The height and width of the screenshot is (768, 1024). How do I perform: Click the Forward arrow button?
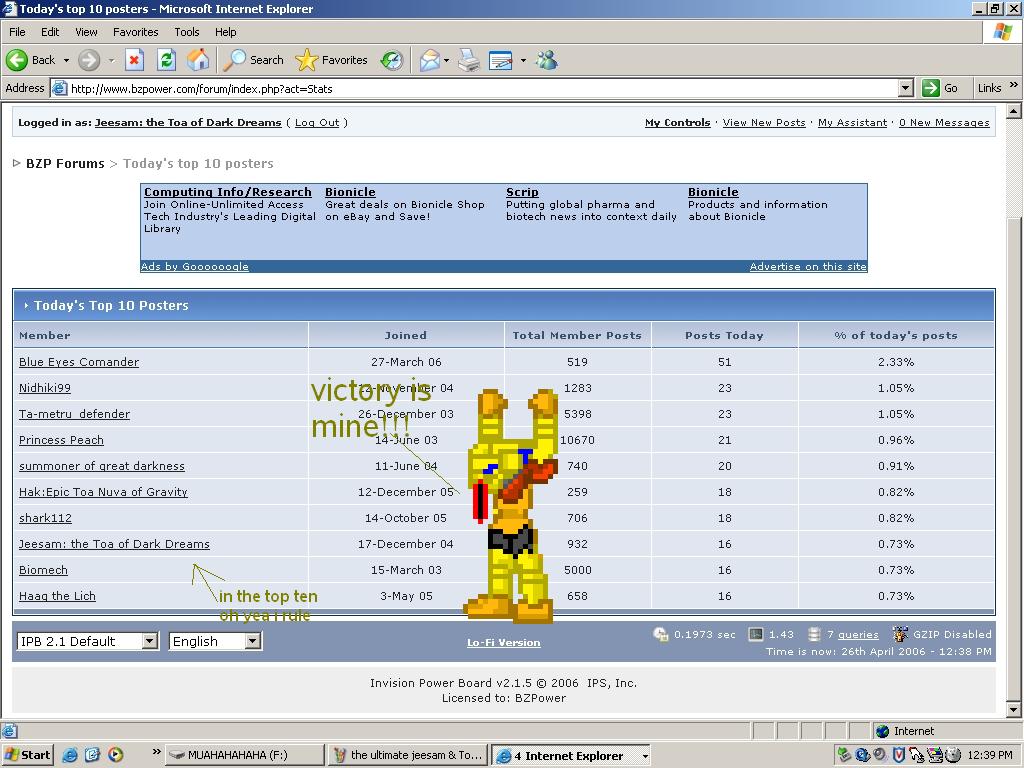[89, 60]
